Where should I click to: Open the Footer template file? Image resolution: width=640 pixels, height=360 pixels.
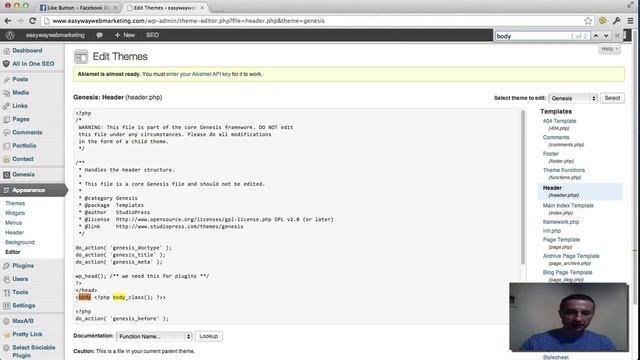(551, 154)
